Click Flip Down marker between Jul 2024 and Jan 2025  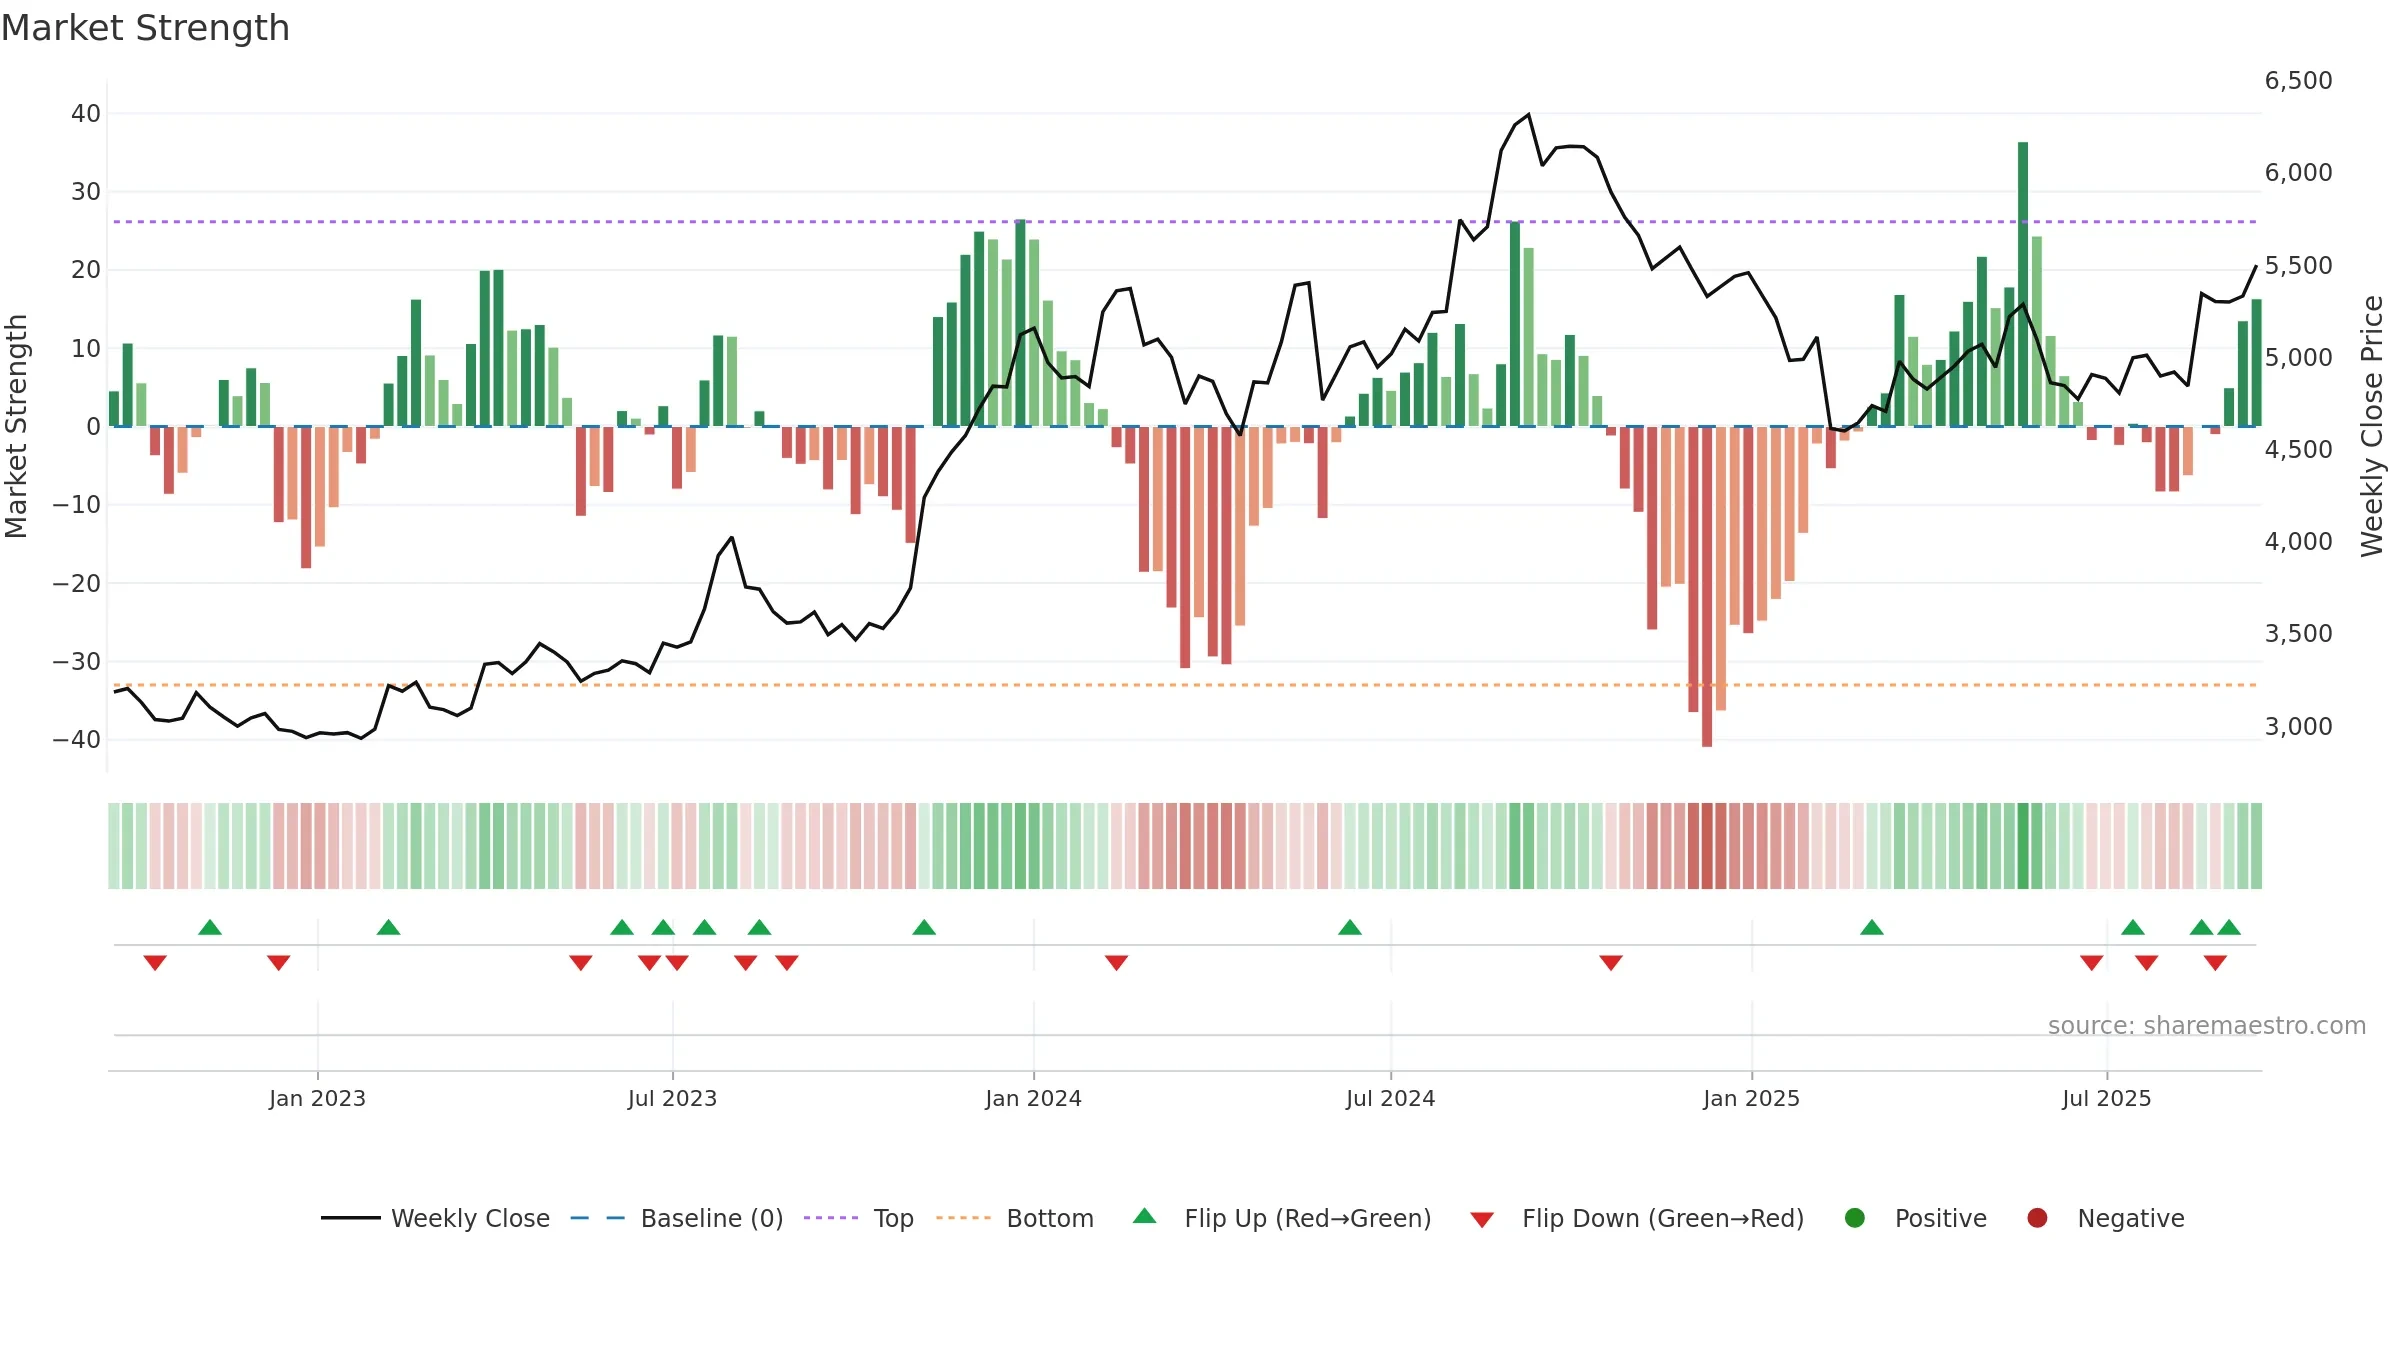pyautogui.click(x=1611, y=962)
